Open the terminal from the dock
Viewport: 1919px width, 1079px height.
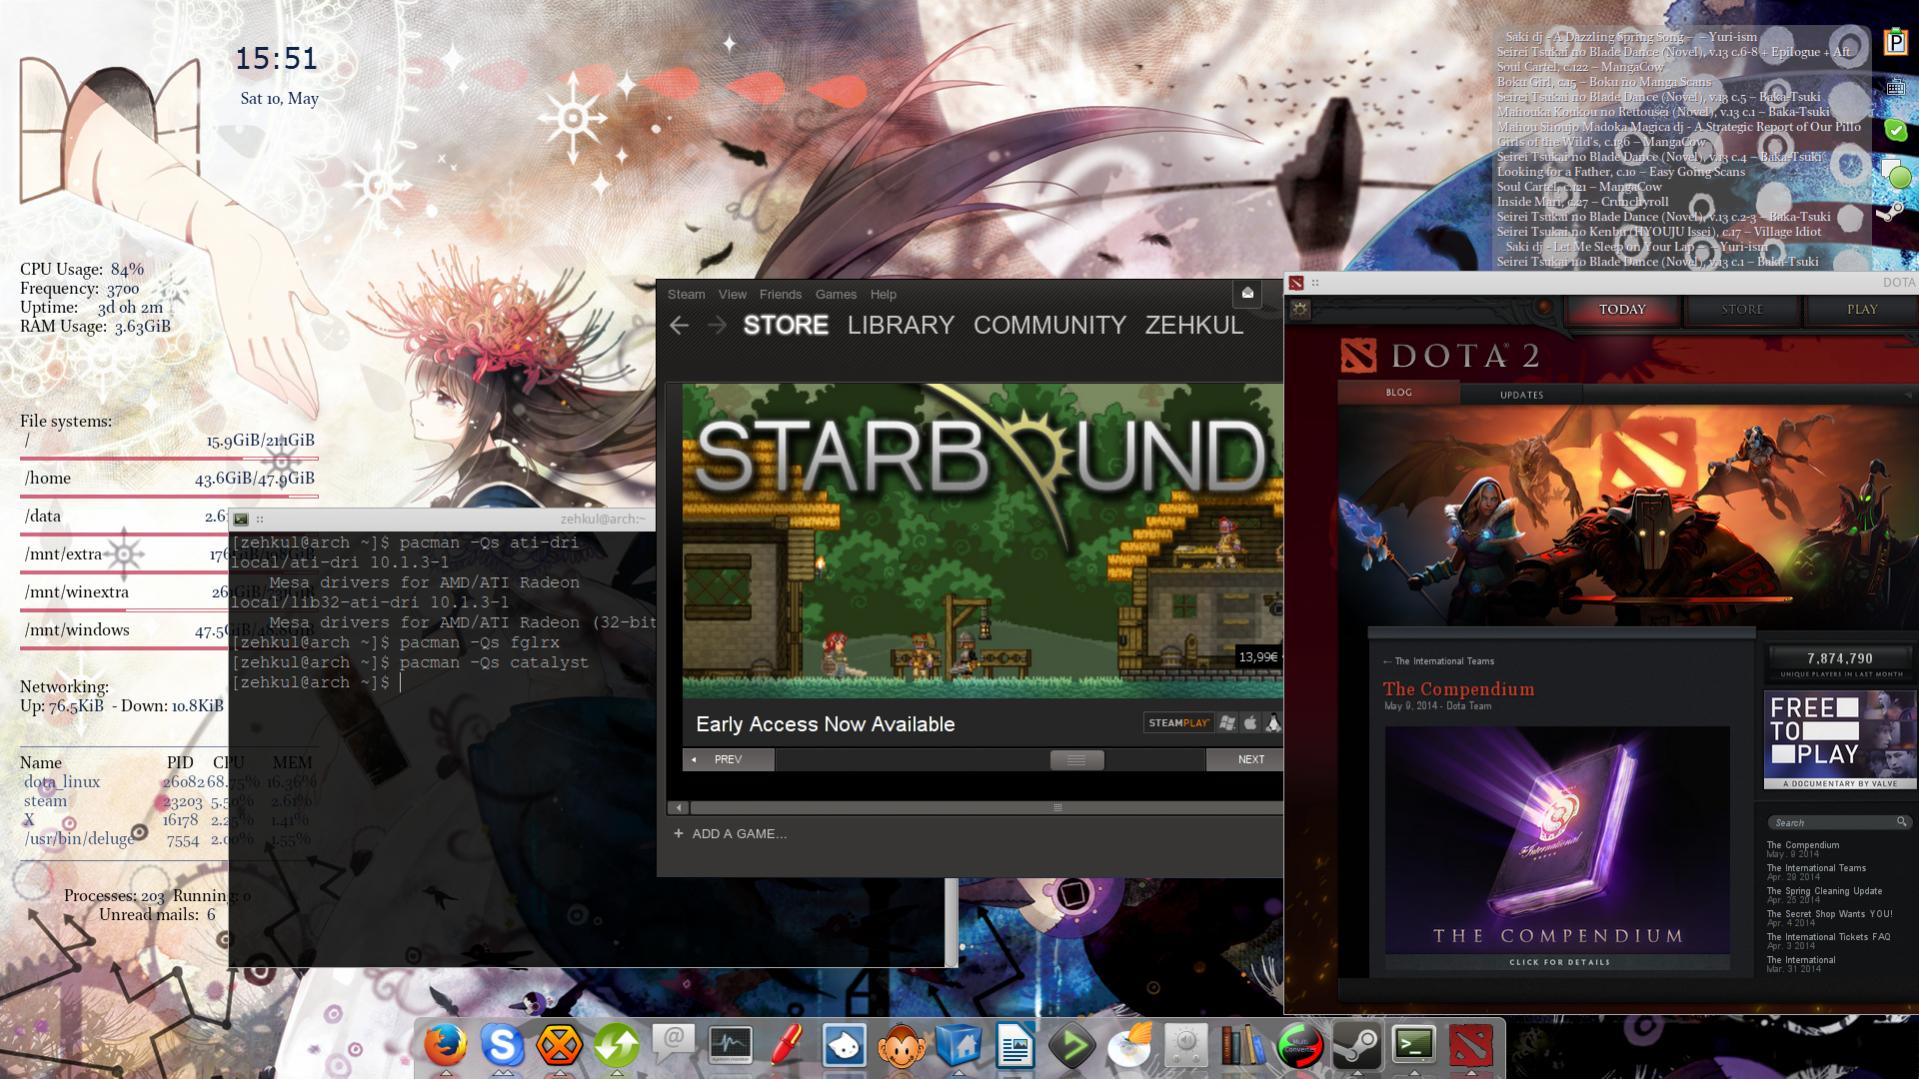point(1414,1046)
